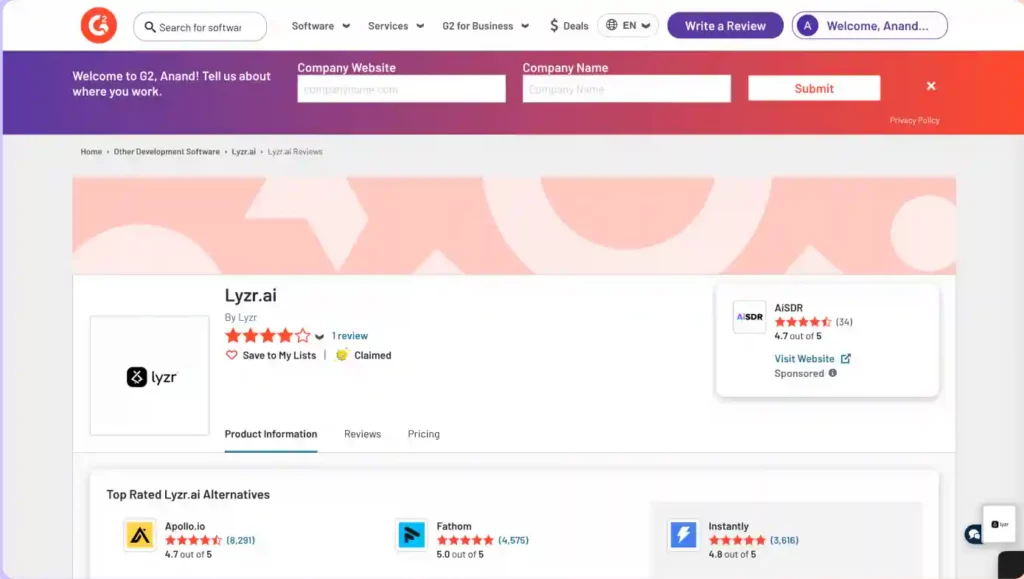Open the 1 review link
1024x579 pixels.
(350, 336)
